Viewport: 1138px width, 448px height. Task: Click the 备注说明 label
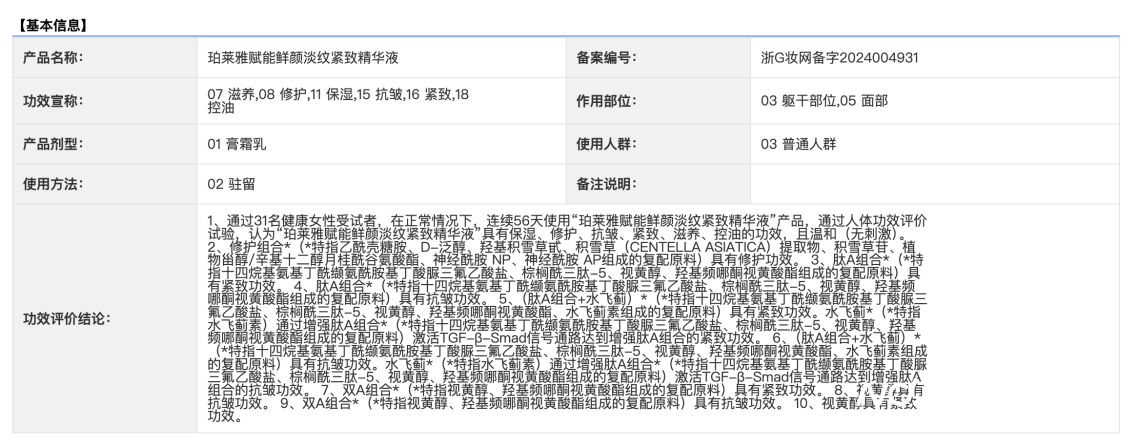click(607, 184)
